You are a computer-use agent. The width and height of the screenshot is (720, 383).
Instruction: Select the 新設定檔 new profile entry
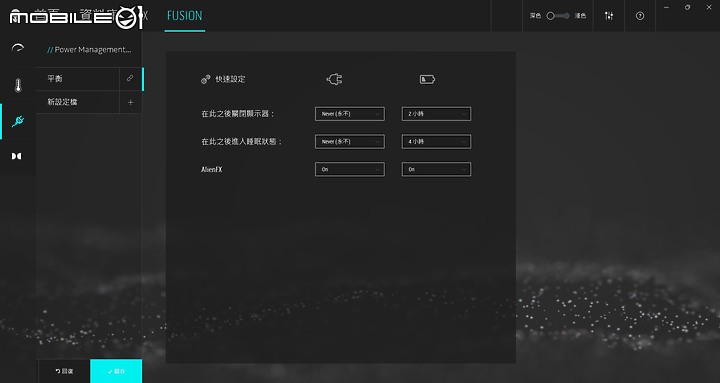coord(77,102)
